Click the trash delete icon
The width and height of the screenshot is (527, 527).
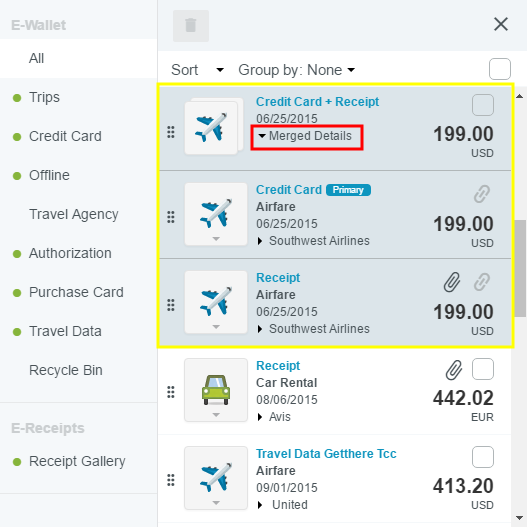[191, 26]
